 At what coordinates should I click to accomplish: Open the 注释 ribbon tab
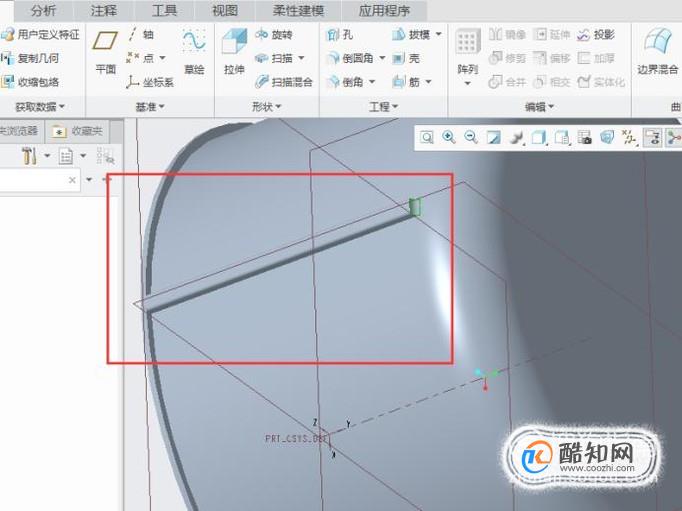[104, 11]
